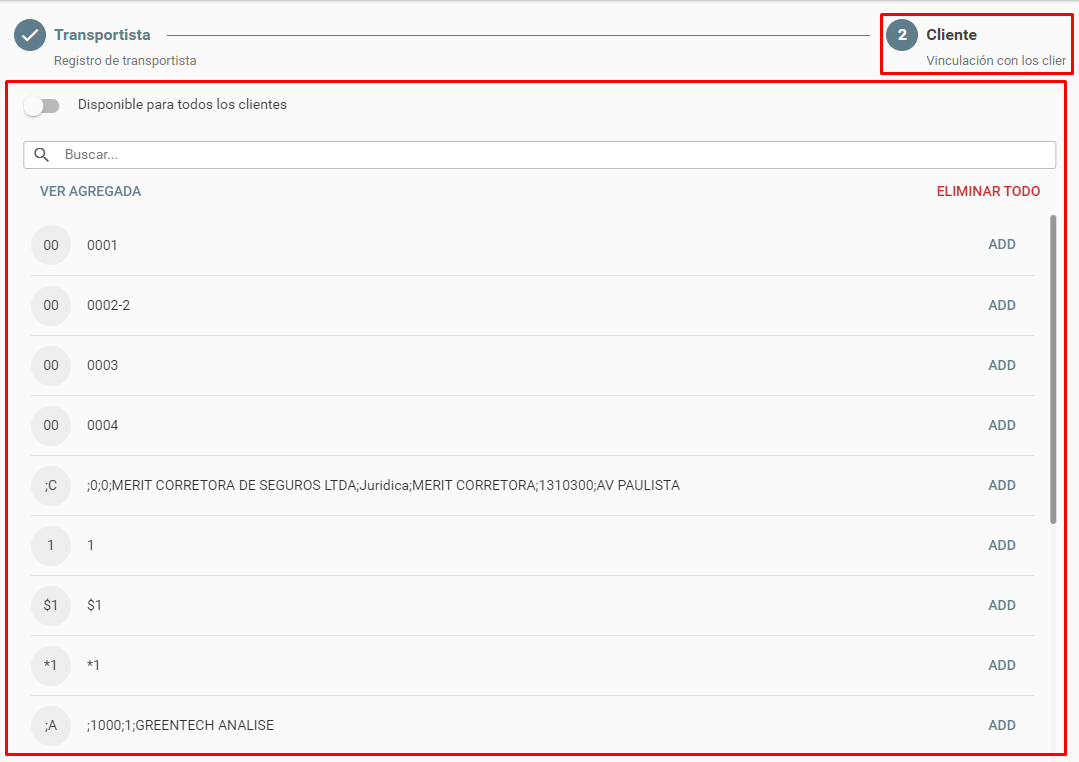Viewport: 1079px width, 762px height.
Task: Add the MERIT CORRETORA DE SEGUROS client
Action: (x=1002, y=485)
